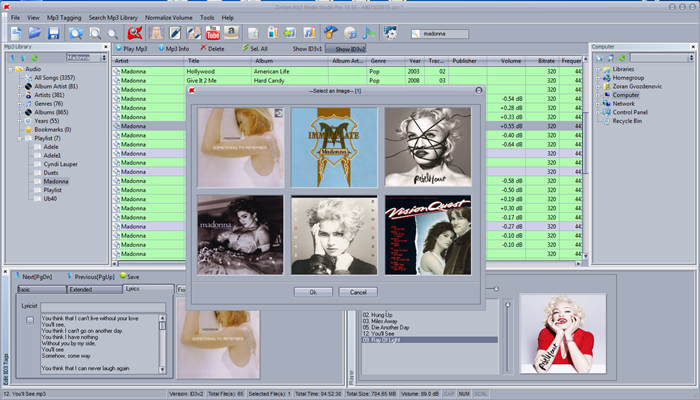Click Mp3 Info in the list toolbar
This screenshot has width=700, height=400.
click(174, 49)
